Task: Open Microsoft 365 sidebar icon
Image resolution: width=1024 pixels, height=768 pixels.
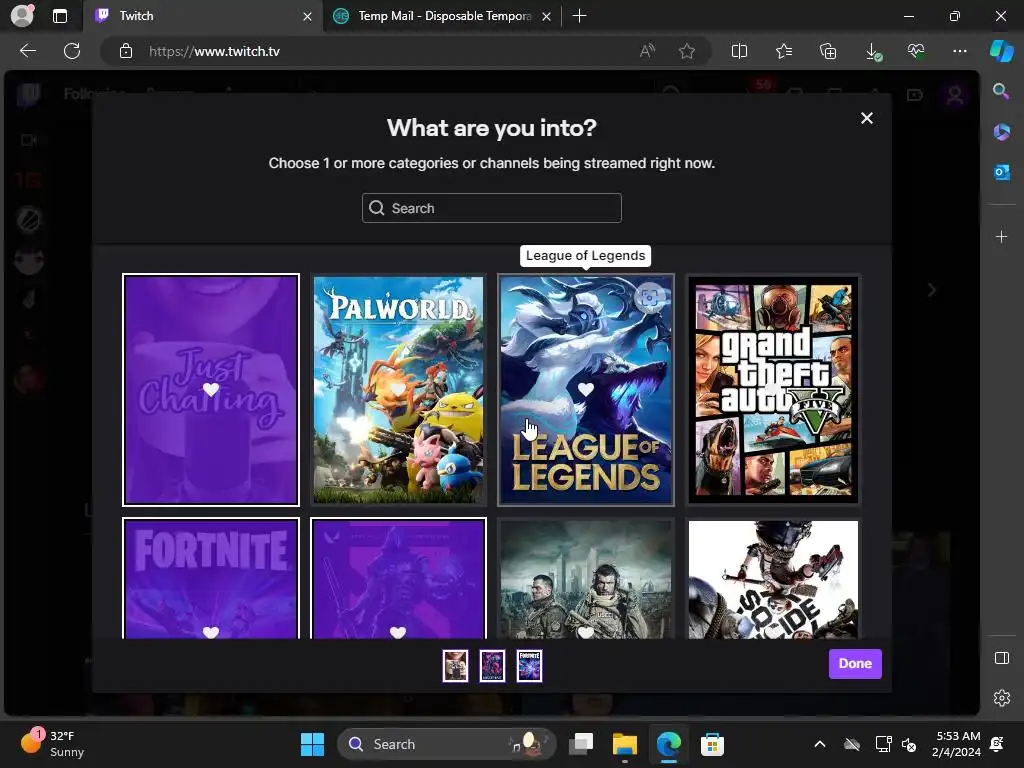Action: pyautogui.click(x=1001, y=131)
